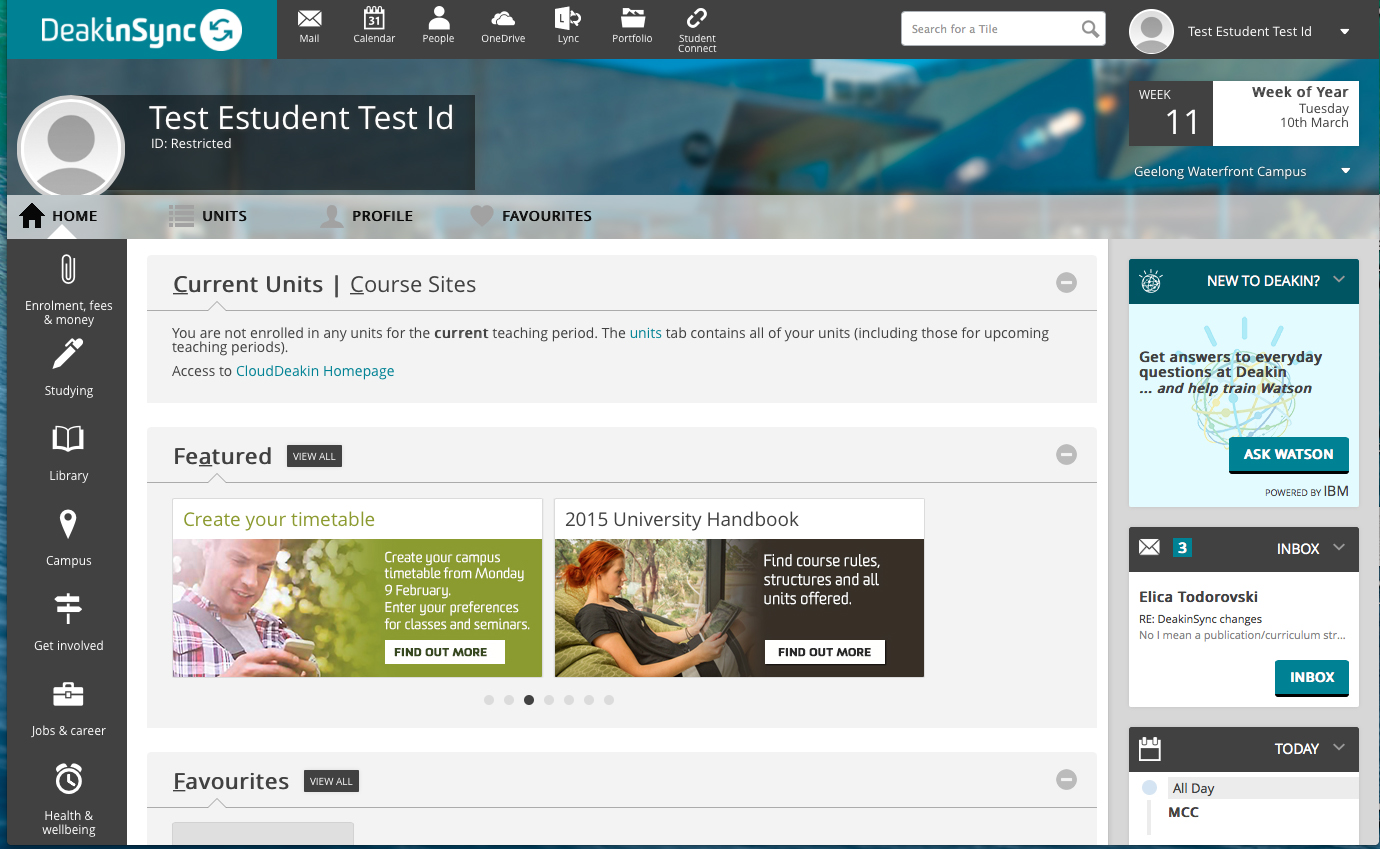
Task: Click the 2015 University Handbook card title
Action: pos(682,519)
